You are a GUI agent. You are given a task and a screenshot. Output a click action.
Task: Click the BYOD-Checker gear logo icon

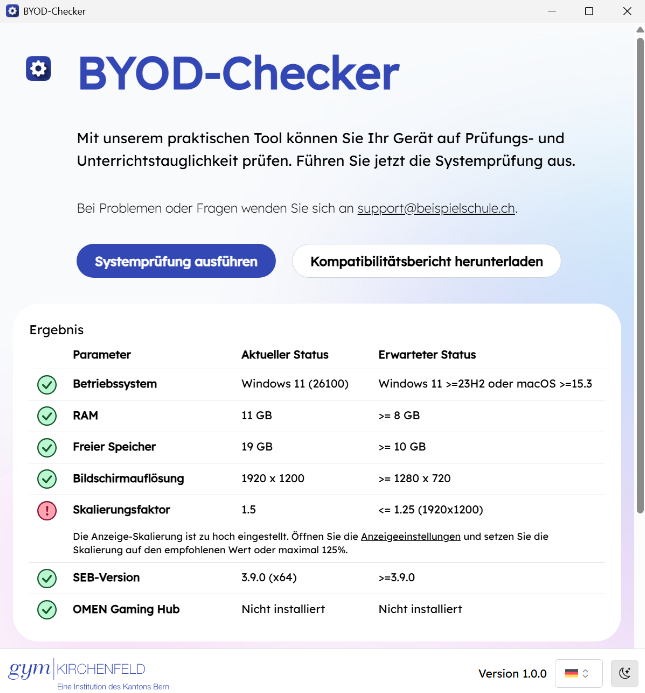point(38,69)
